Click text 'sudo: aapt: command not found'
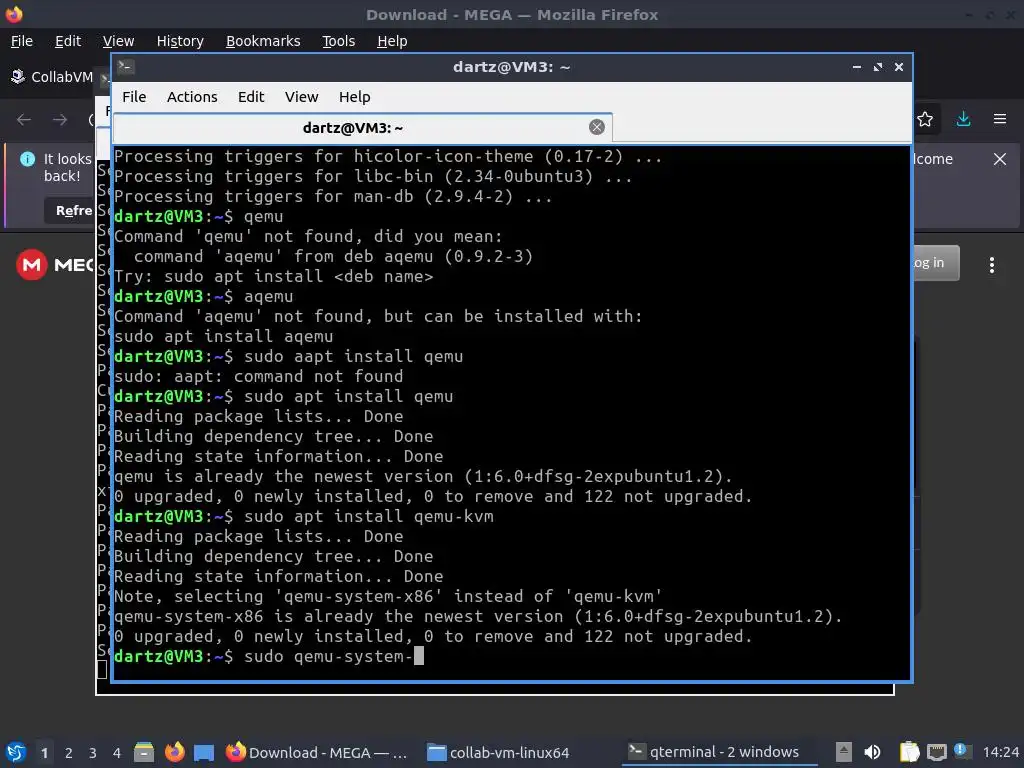 259,377
